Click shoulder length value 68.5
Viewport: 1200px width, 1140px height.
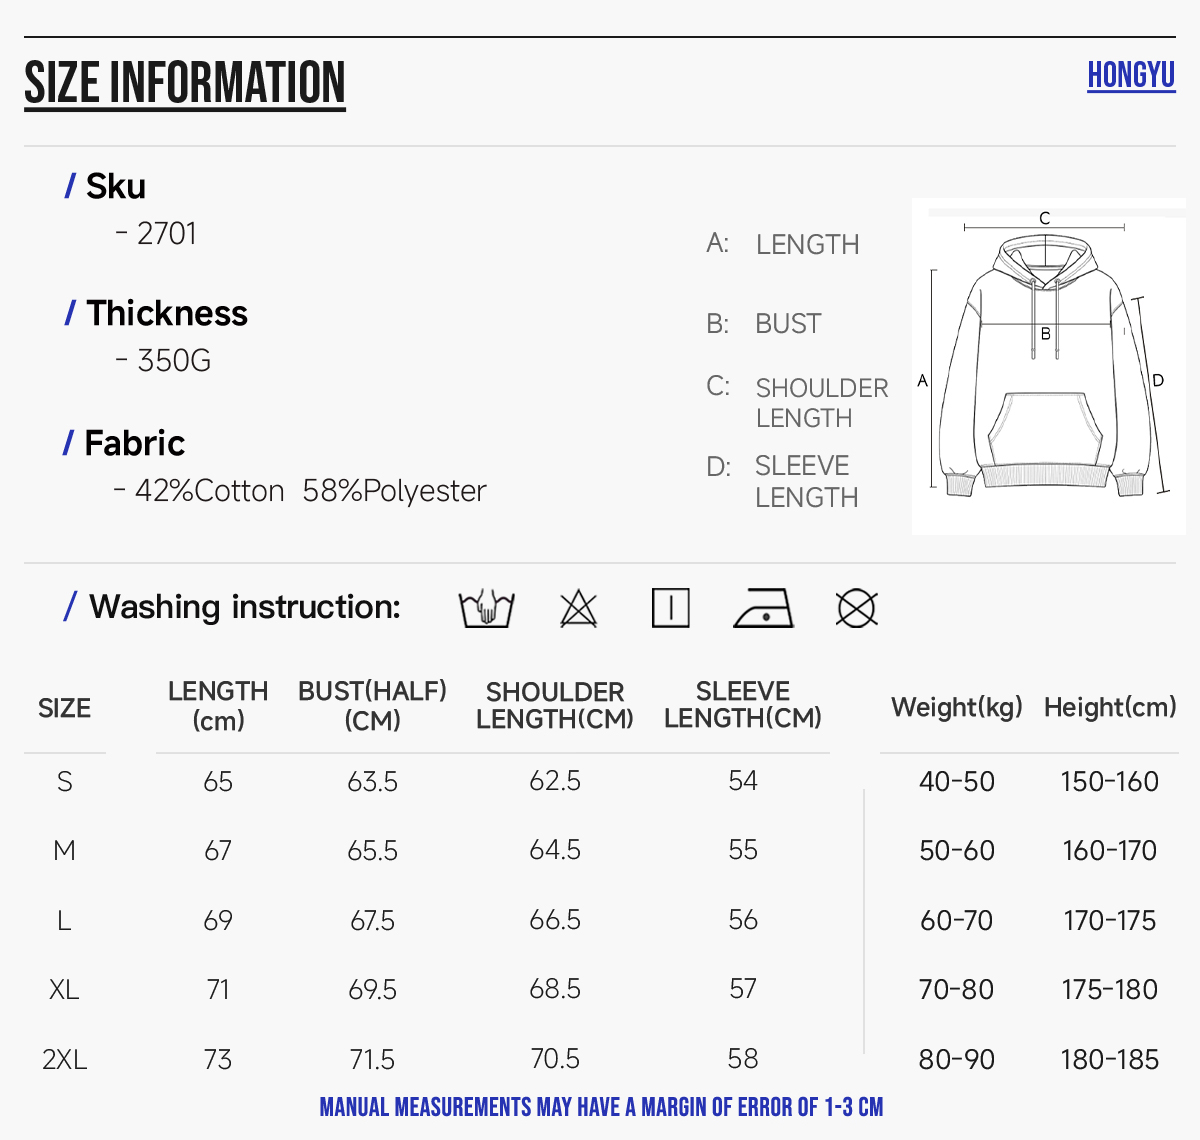point(555,988)
